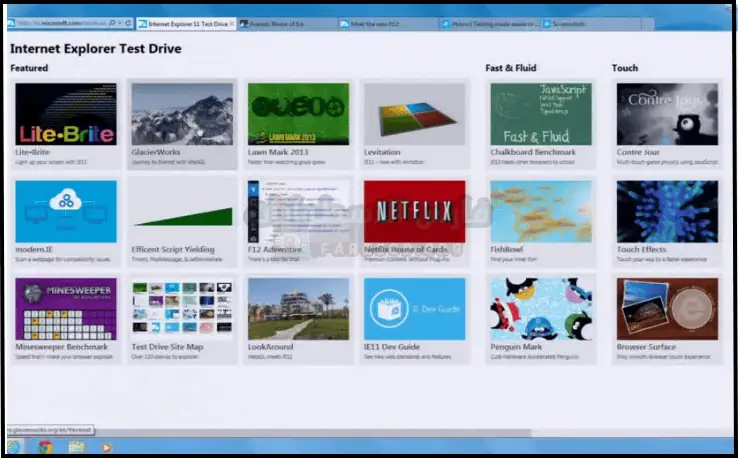
Task: Open the GlacierWorks mountain tile
Action: tap(182, 114)
